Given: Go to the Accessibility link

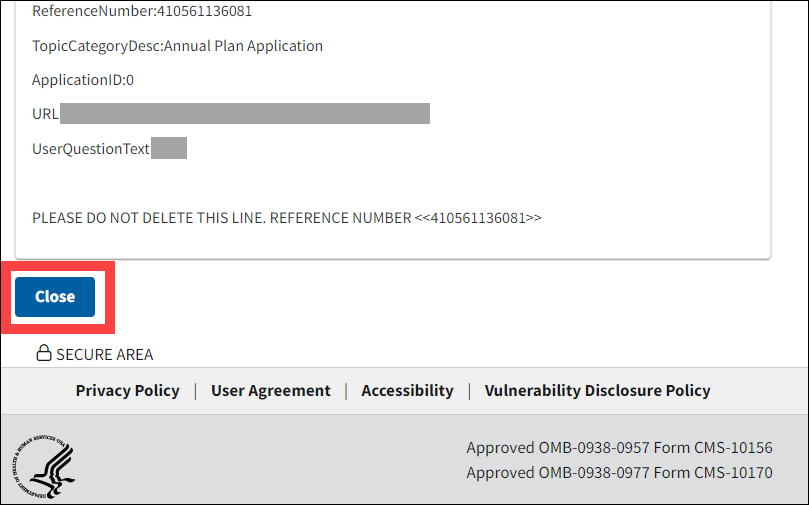Looking at the screenshot, I should point(407,391).
